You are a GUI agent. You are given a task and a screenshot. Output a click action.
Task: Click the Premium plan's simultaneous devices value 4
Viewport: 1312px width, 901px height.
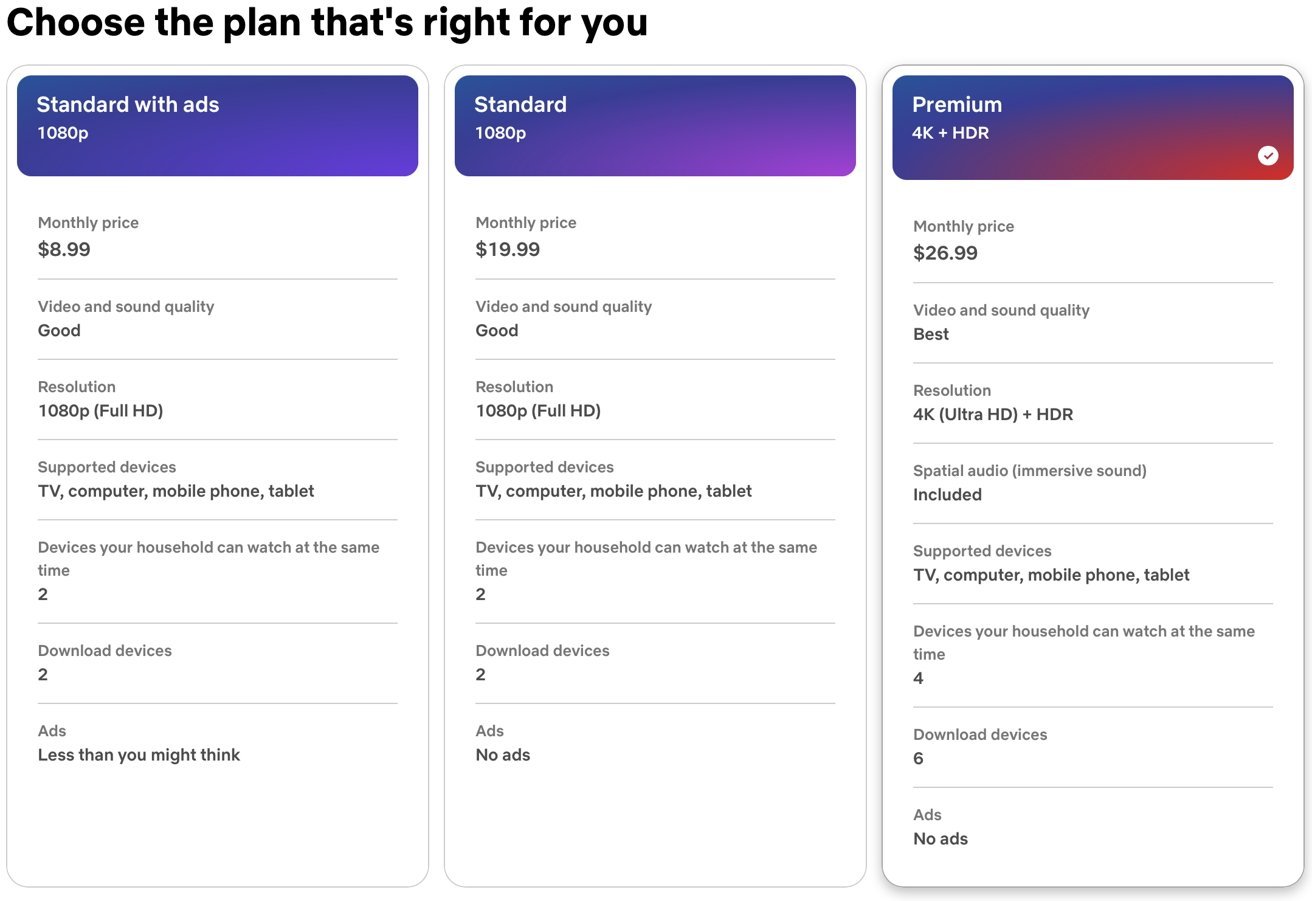click(x=918, y=679)
